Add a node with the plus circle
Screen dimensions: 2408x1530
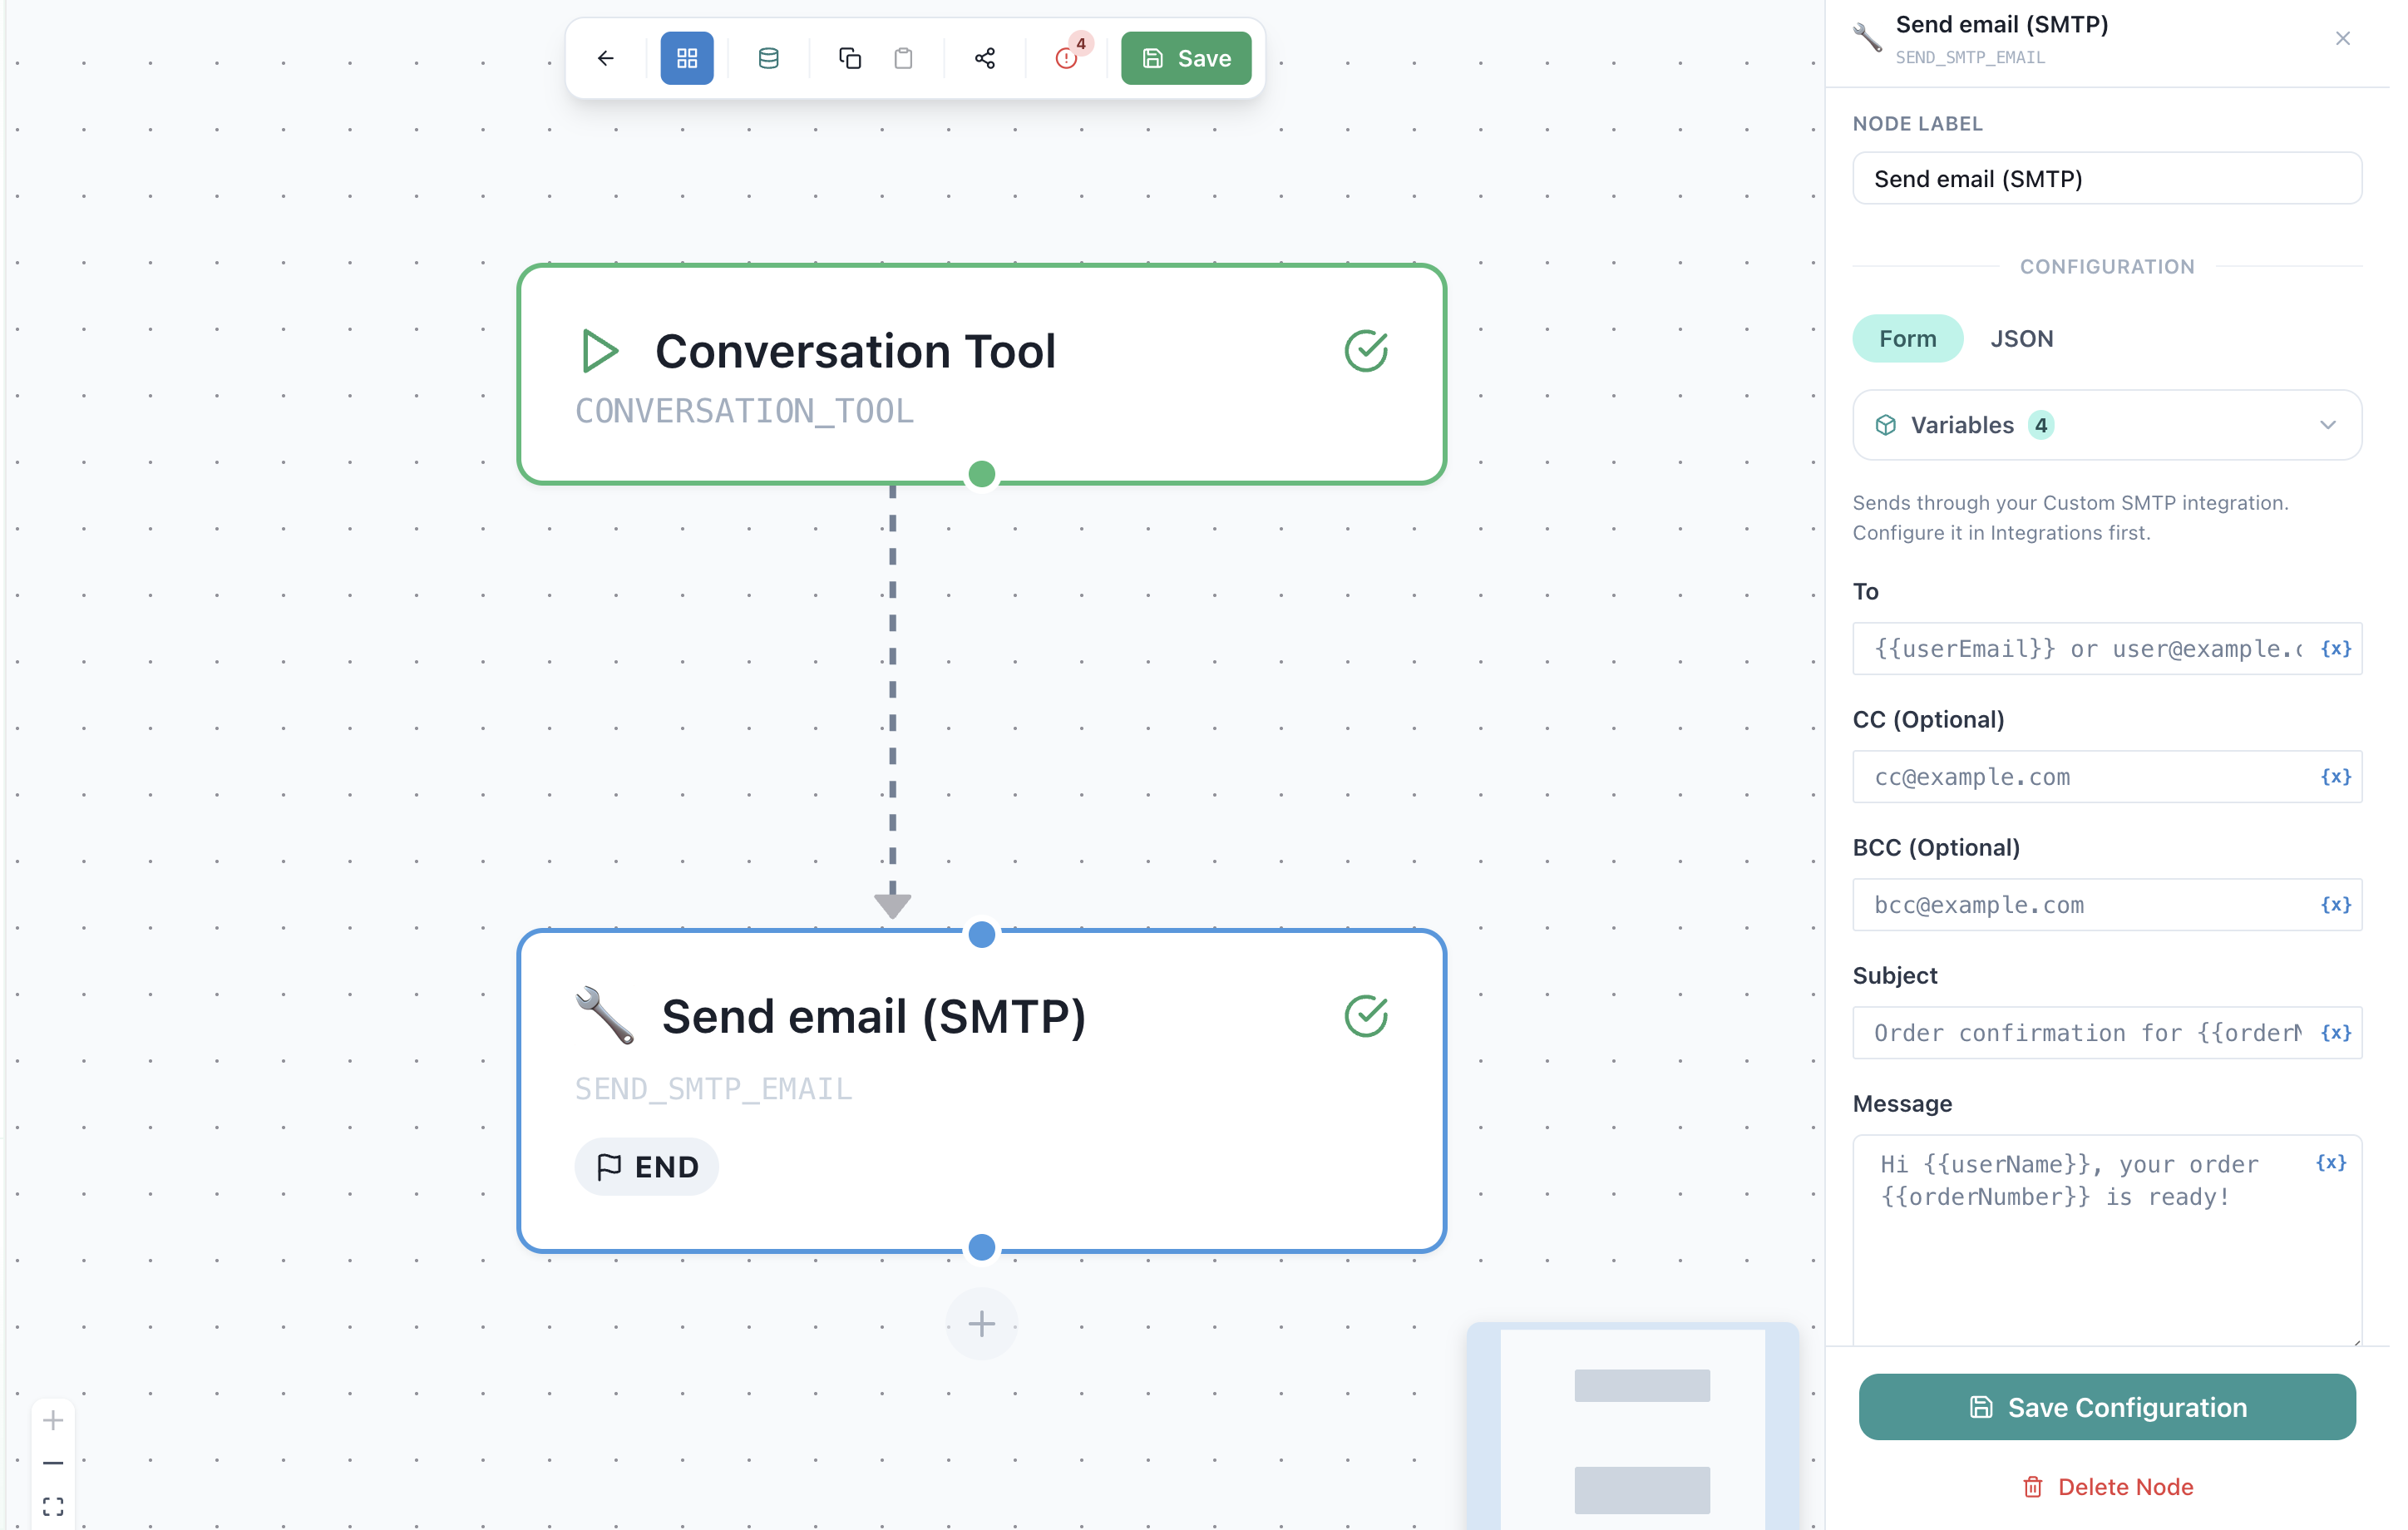pyautogui.click(x=982, y=1324)
